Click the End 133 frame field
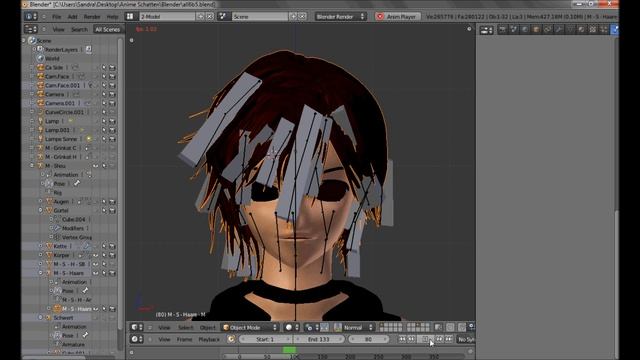This screenshot has width=640, height=360. pyautogui.click(x=319, y=339)
